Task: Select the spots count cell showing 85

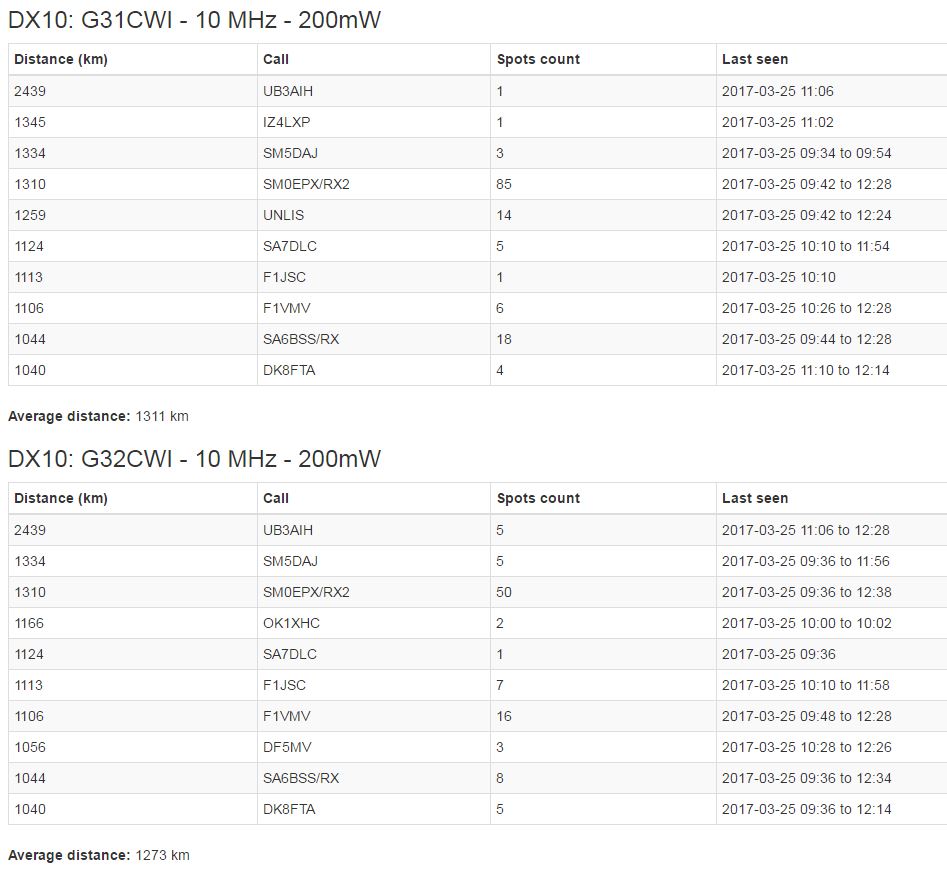Action: click(504, 184)
